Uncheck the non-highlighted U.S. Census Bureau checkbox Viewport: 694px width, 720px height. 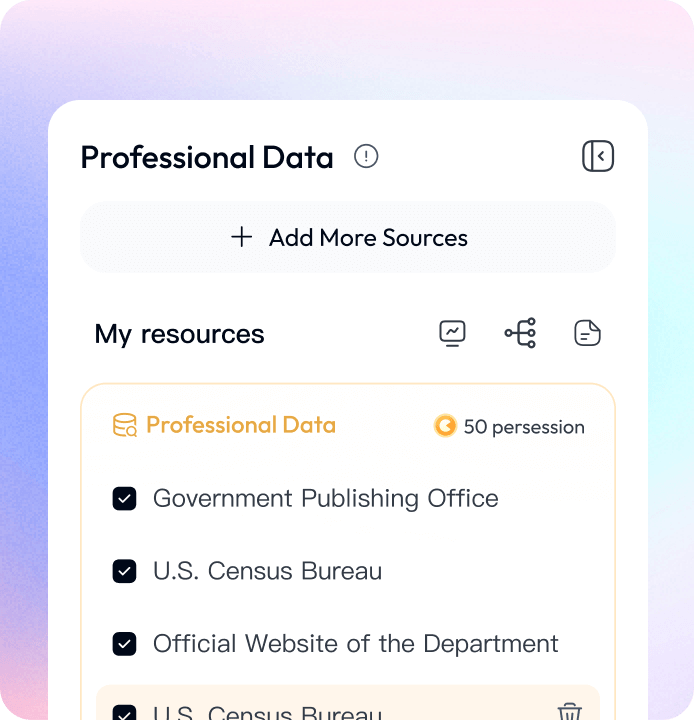click(125, 571)
